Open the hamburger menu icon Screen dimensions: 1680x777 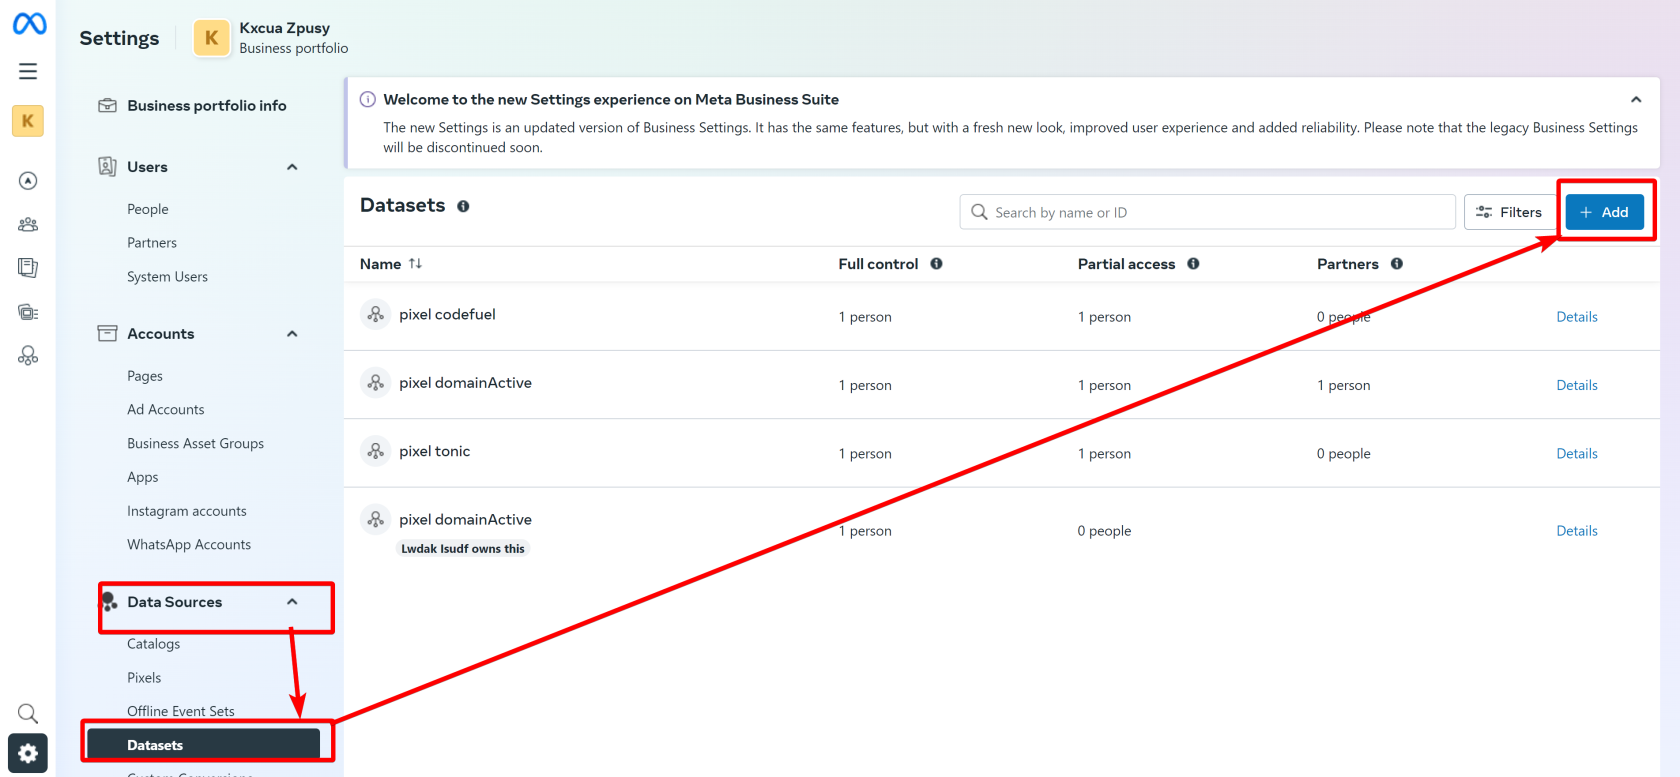(28, 71)
